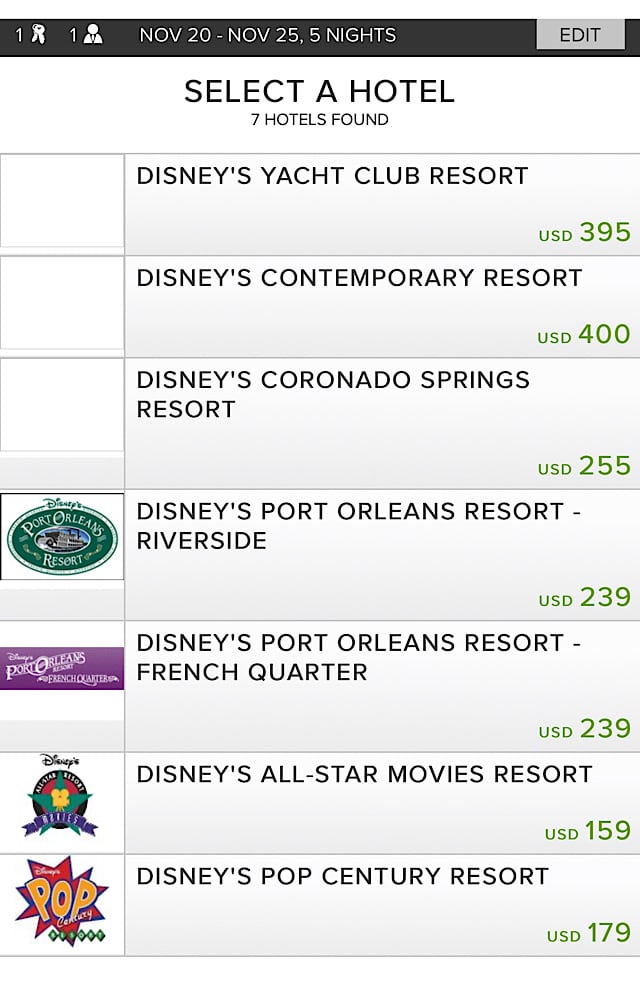Open Disney's Port Orleans Resort - French Quarter
This screenshot has height=1000, width=640.
[382, 686]
